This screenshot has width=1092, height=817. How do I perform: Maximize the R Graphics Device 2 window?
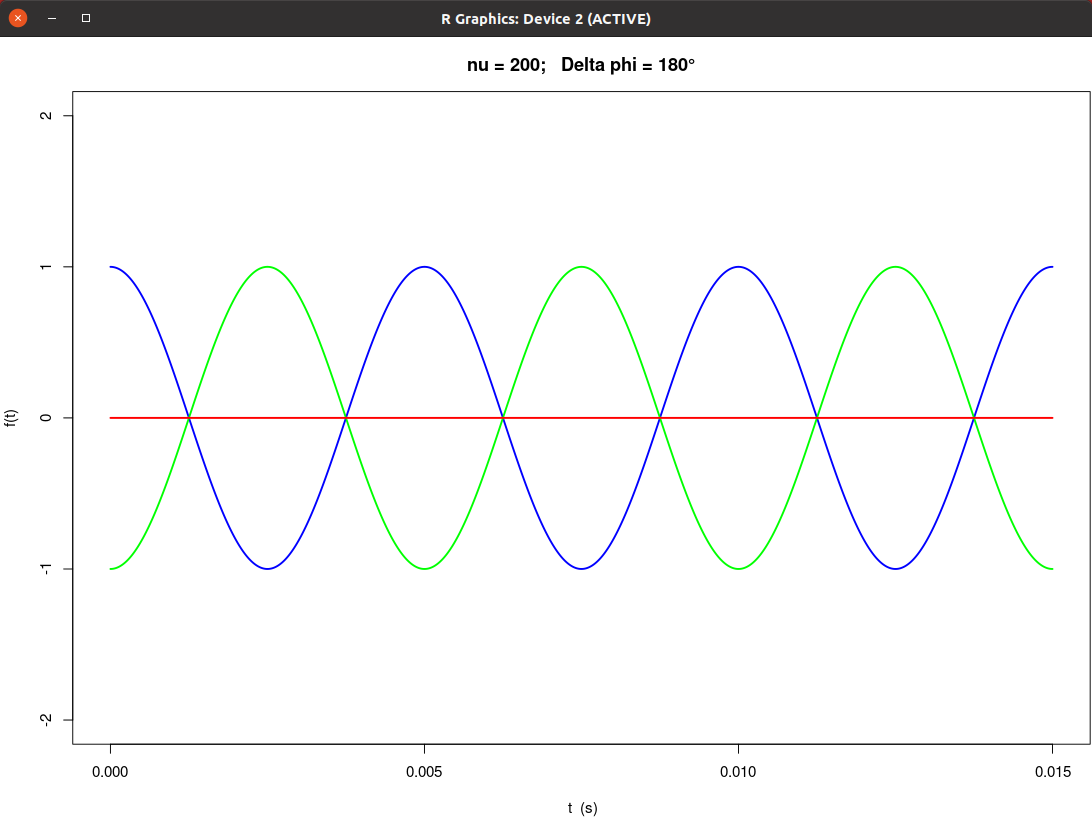(86, 18)
